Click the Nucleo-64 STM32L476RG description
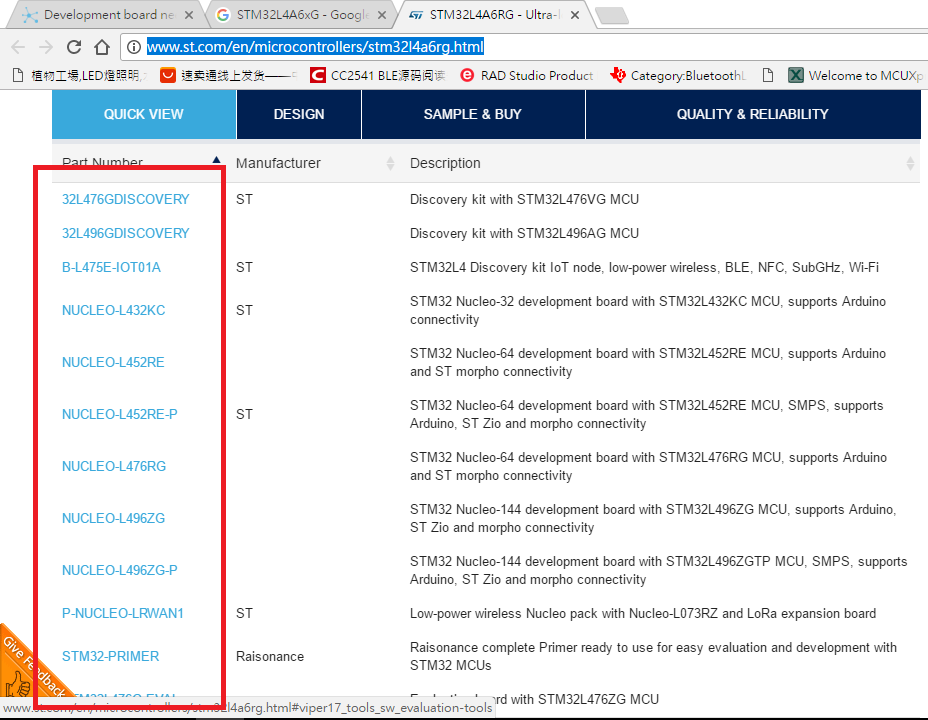The width and height of the screenshot is (928, 720). click(x=649, y=466)
